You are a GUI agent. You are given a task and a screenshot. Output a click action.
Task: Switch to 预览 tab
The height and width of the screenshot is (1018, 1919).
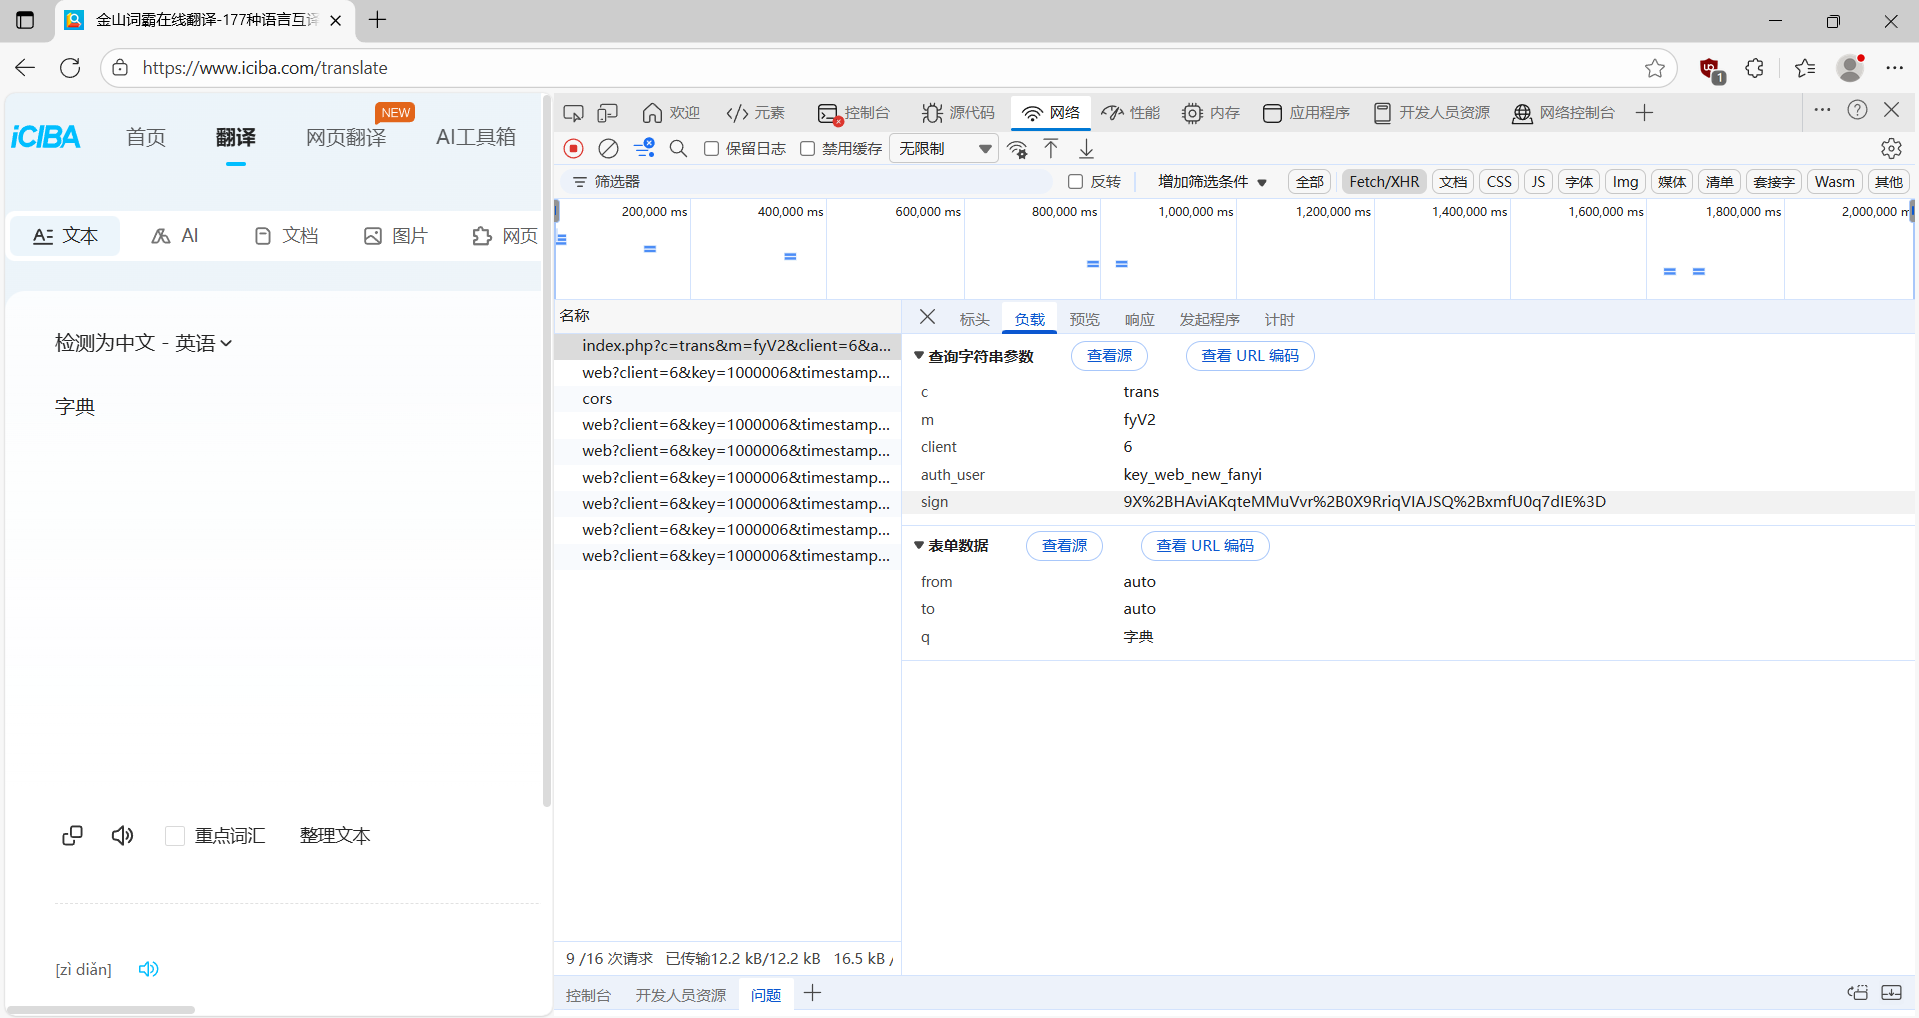coord(1084,320)
